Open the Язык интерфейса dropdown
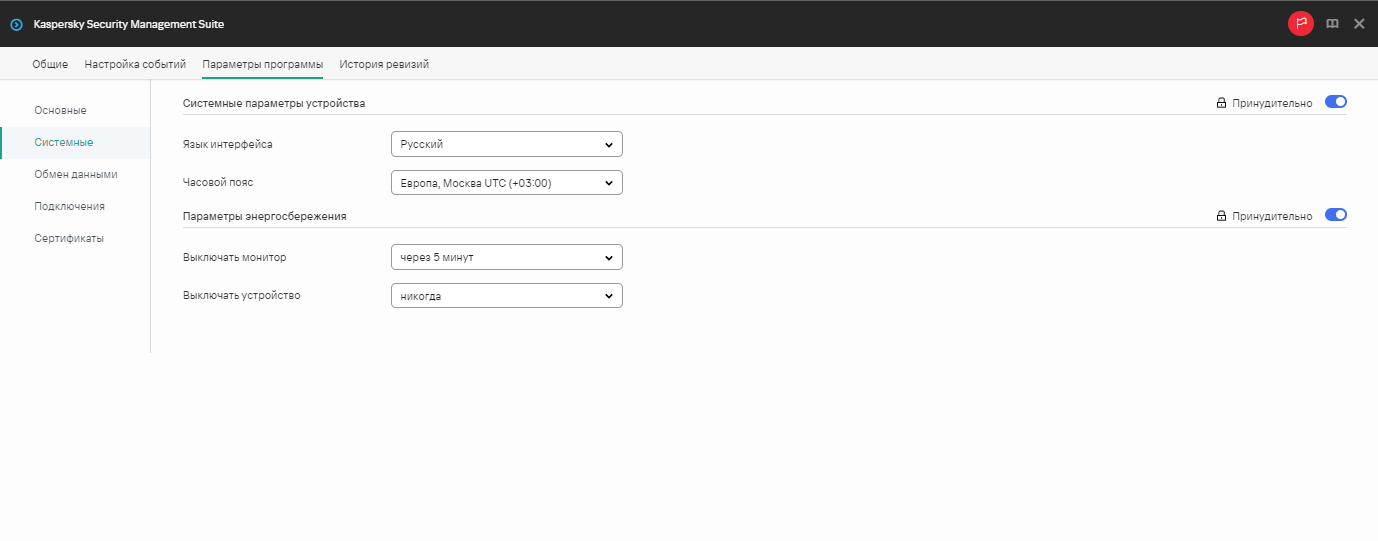The image size is (1378, 541). pyautogui.click(x=506, y=144)
